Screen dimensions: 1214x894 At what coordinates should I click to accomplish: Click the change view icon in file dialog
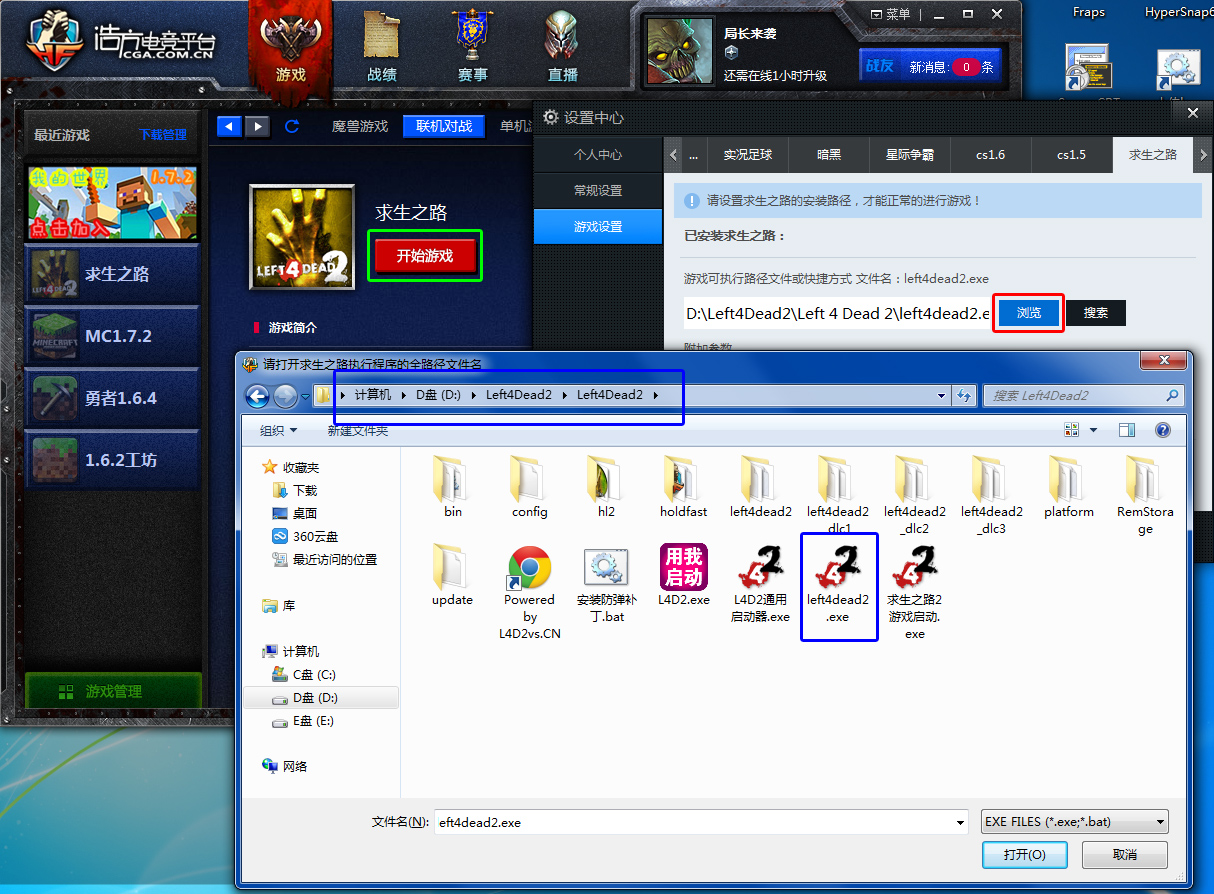pos(1072,430)
